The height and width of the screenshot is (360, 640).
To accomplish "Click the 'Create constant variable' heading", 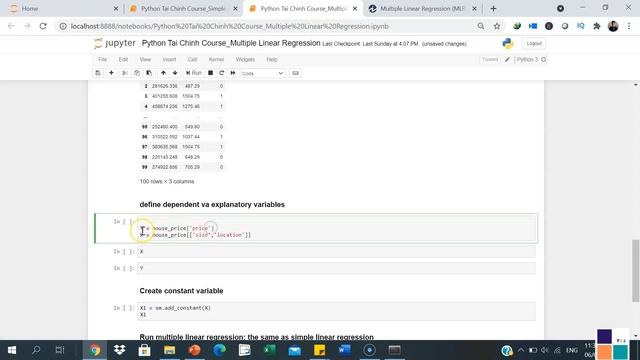I will click(181, 291).
